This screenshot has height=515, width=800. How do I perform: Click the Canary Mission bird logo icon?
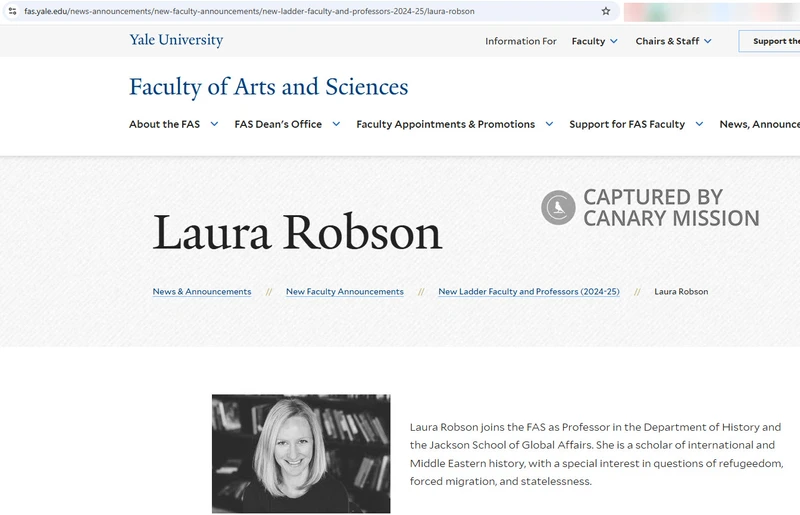558,208
